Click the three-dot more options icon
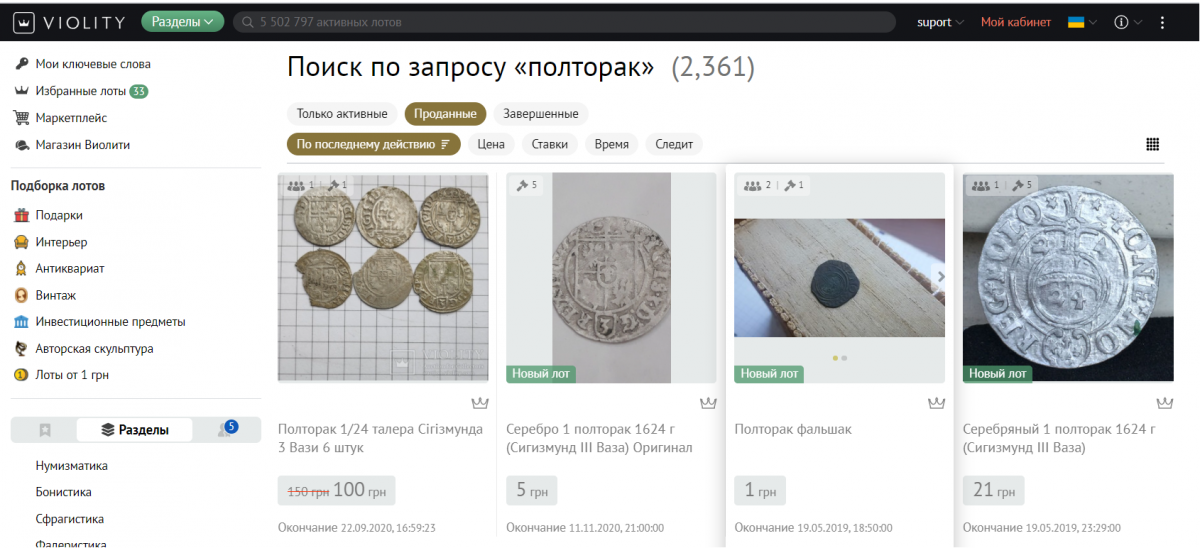The image size is (1200, 548). 1162,22
